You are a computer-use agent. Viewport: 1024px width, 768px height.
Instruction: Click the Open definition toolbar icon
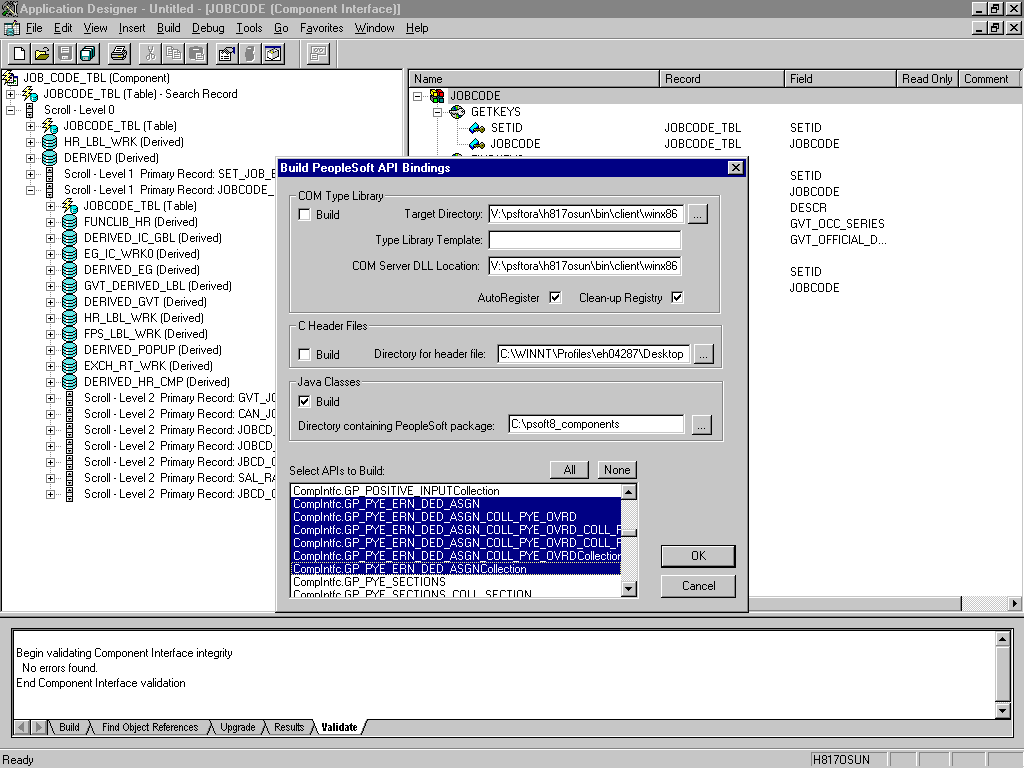click(40, 54)
